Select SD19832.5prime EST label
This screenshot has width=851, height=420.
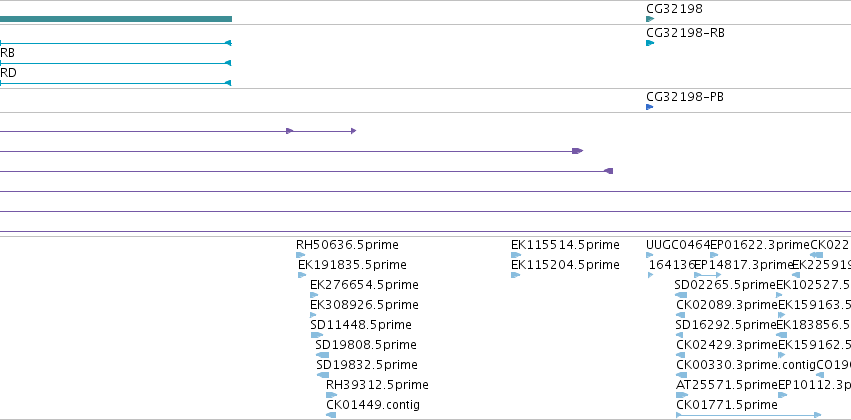(x=367, y=365)
